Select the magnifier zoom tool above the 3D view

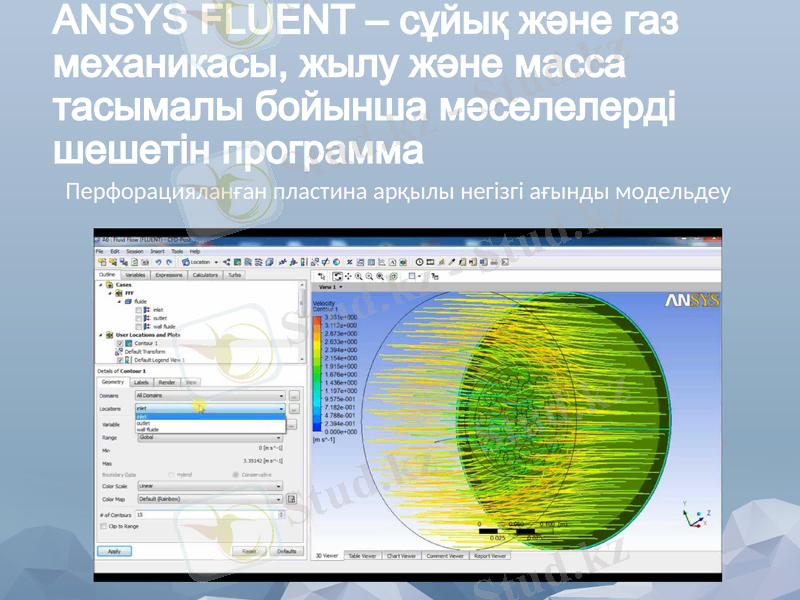359,275
